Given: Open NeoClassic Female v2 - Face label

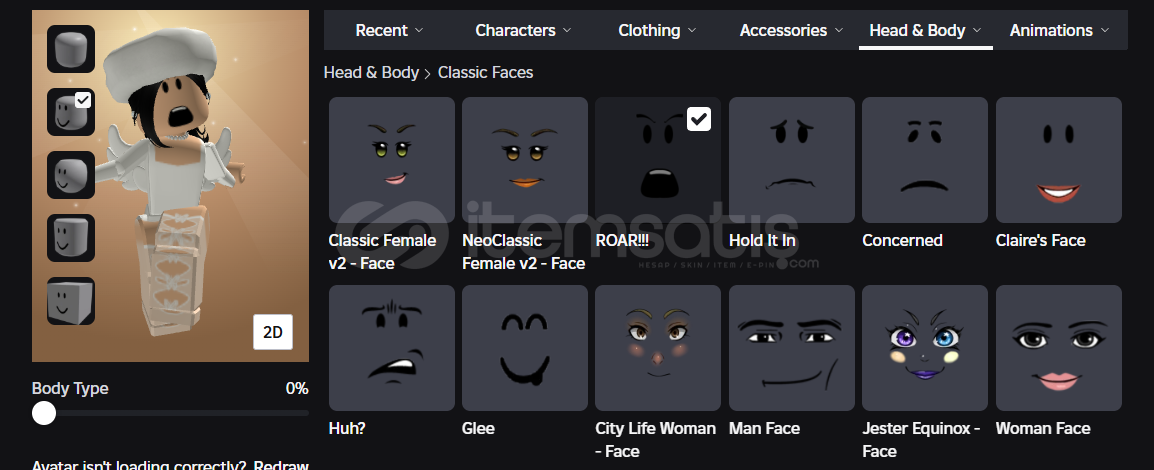Looking at the screenshot, I should tap(523, 252).
